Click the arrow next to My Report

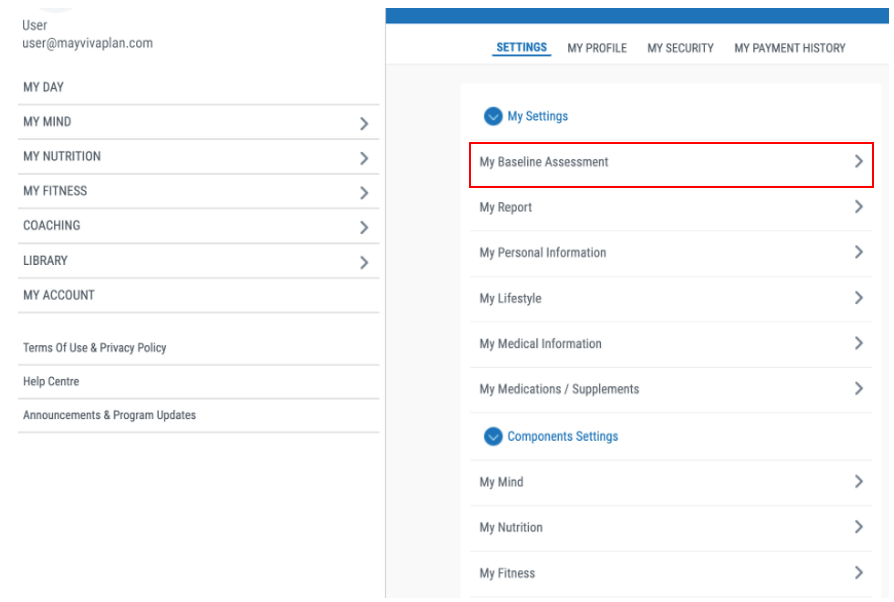[x=858, y=207]
